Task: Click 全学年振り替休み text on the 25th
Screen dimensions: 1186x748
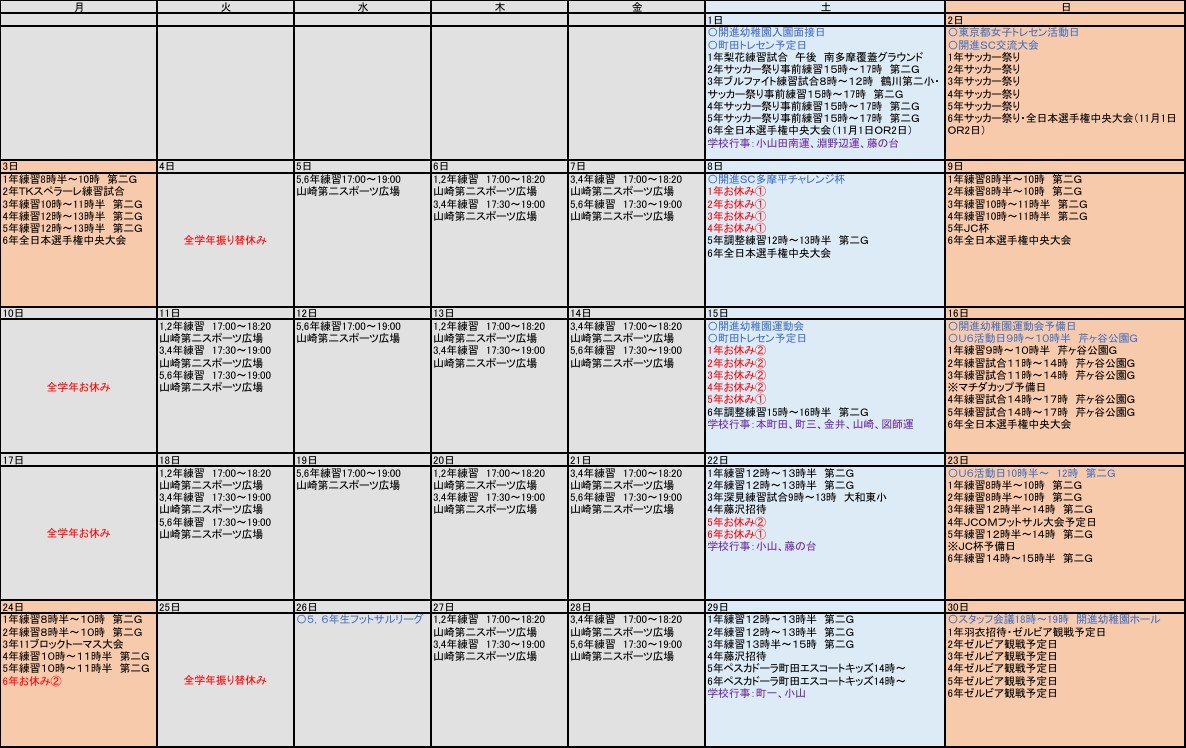Action: click(x=225, y=680)
